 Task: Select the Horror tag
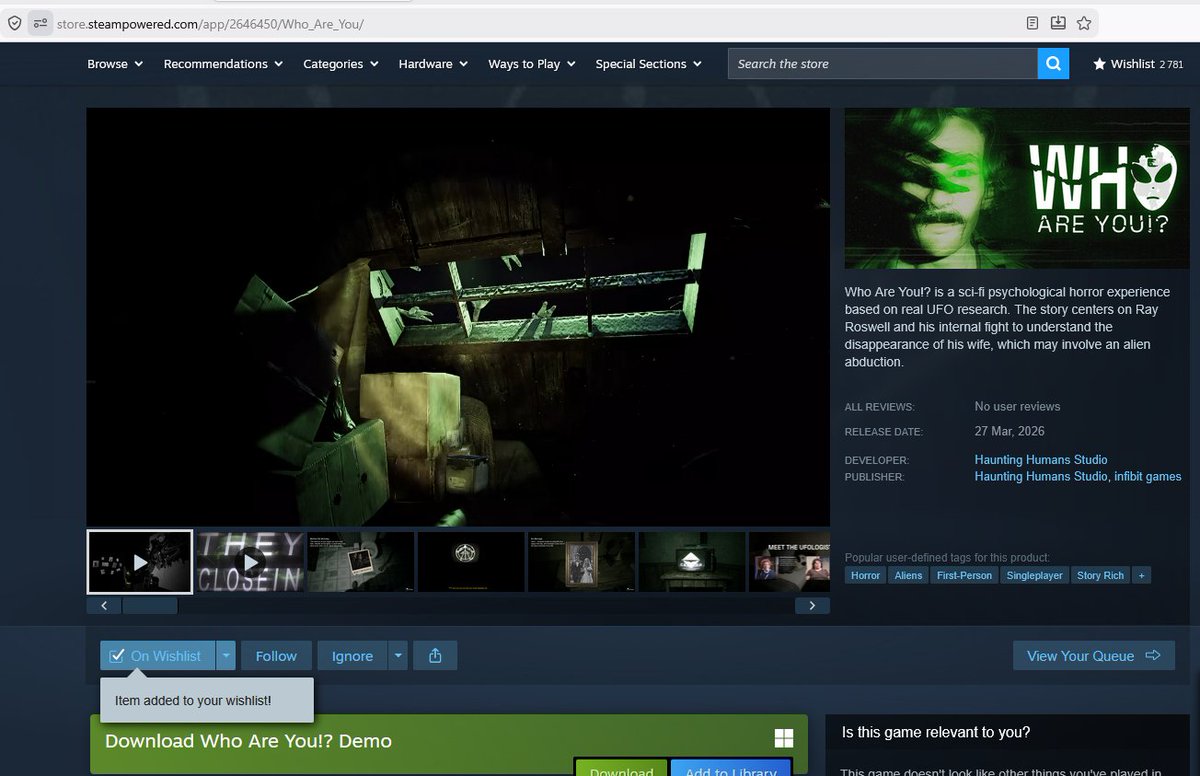coord(865,575)
